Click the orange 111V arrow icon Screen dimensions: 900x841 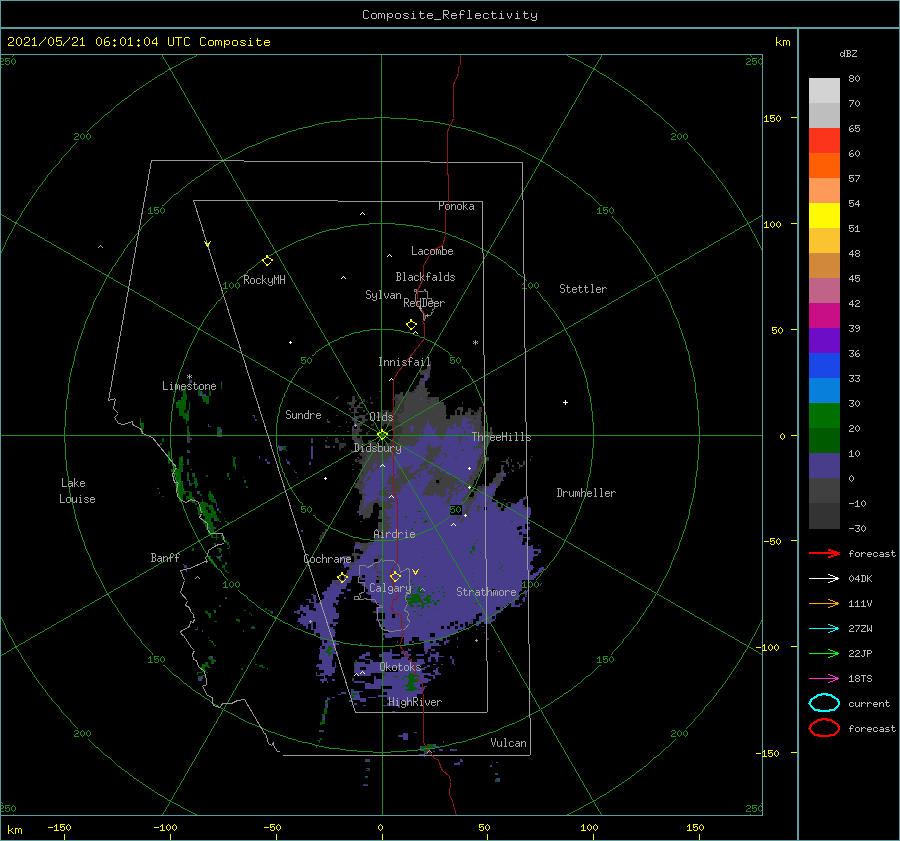point(824,603)
